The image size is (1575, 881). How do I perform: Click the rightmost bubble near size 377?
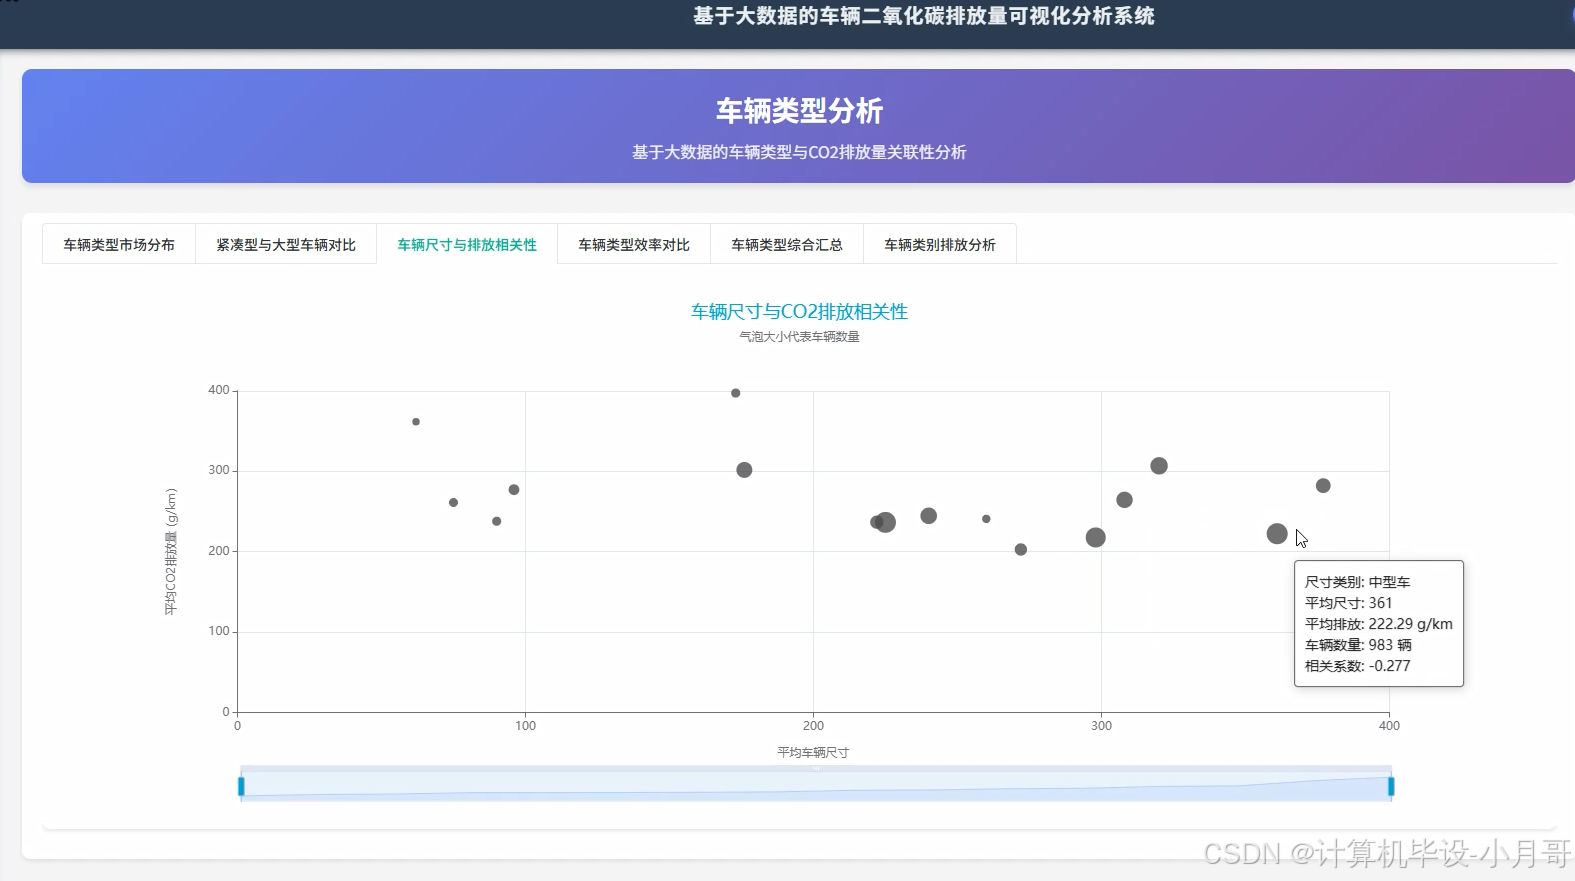1323,486
